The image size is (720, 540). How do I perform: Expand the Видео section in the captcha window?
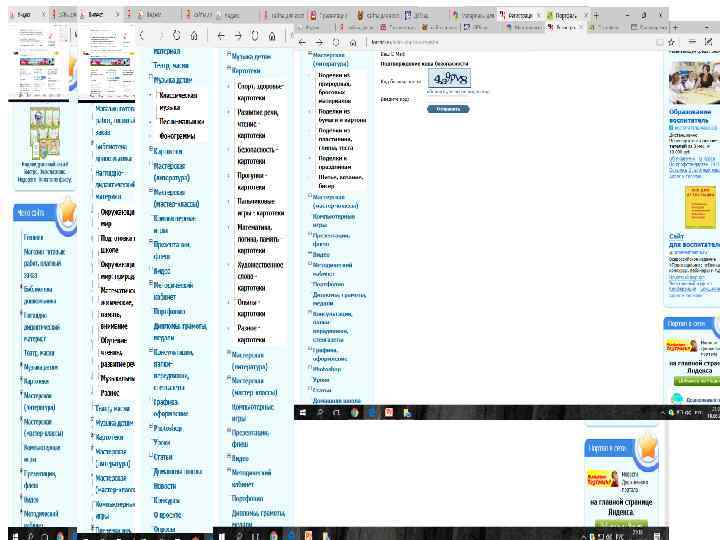(309, 253)
